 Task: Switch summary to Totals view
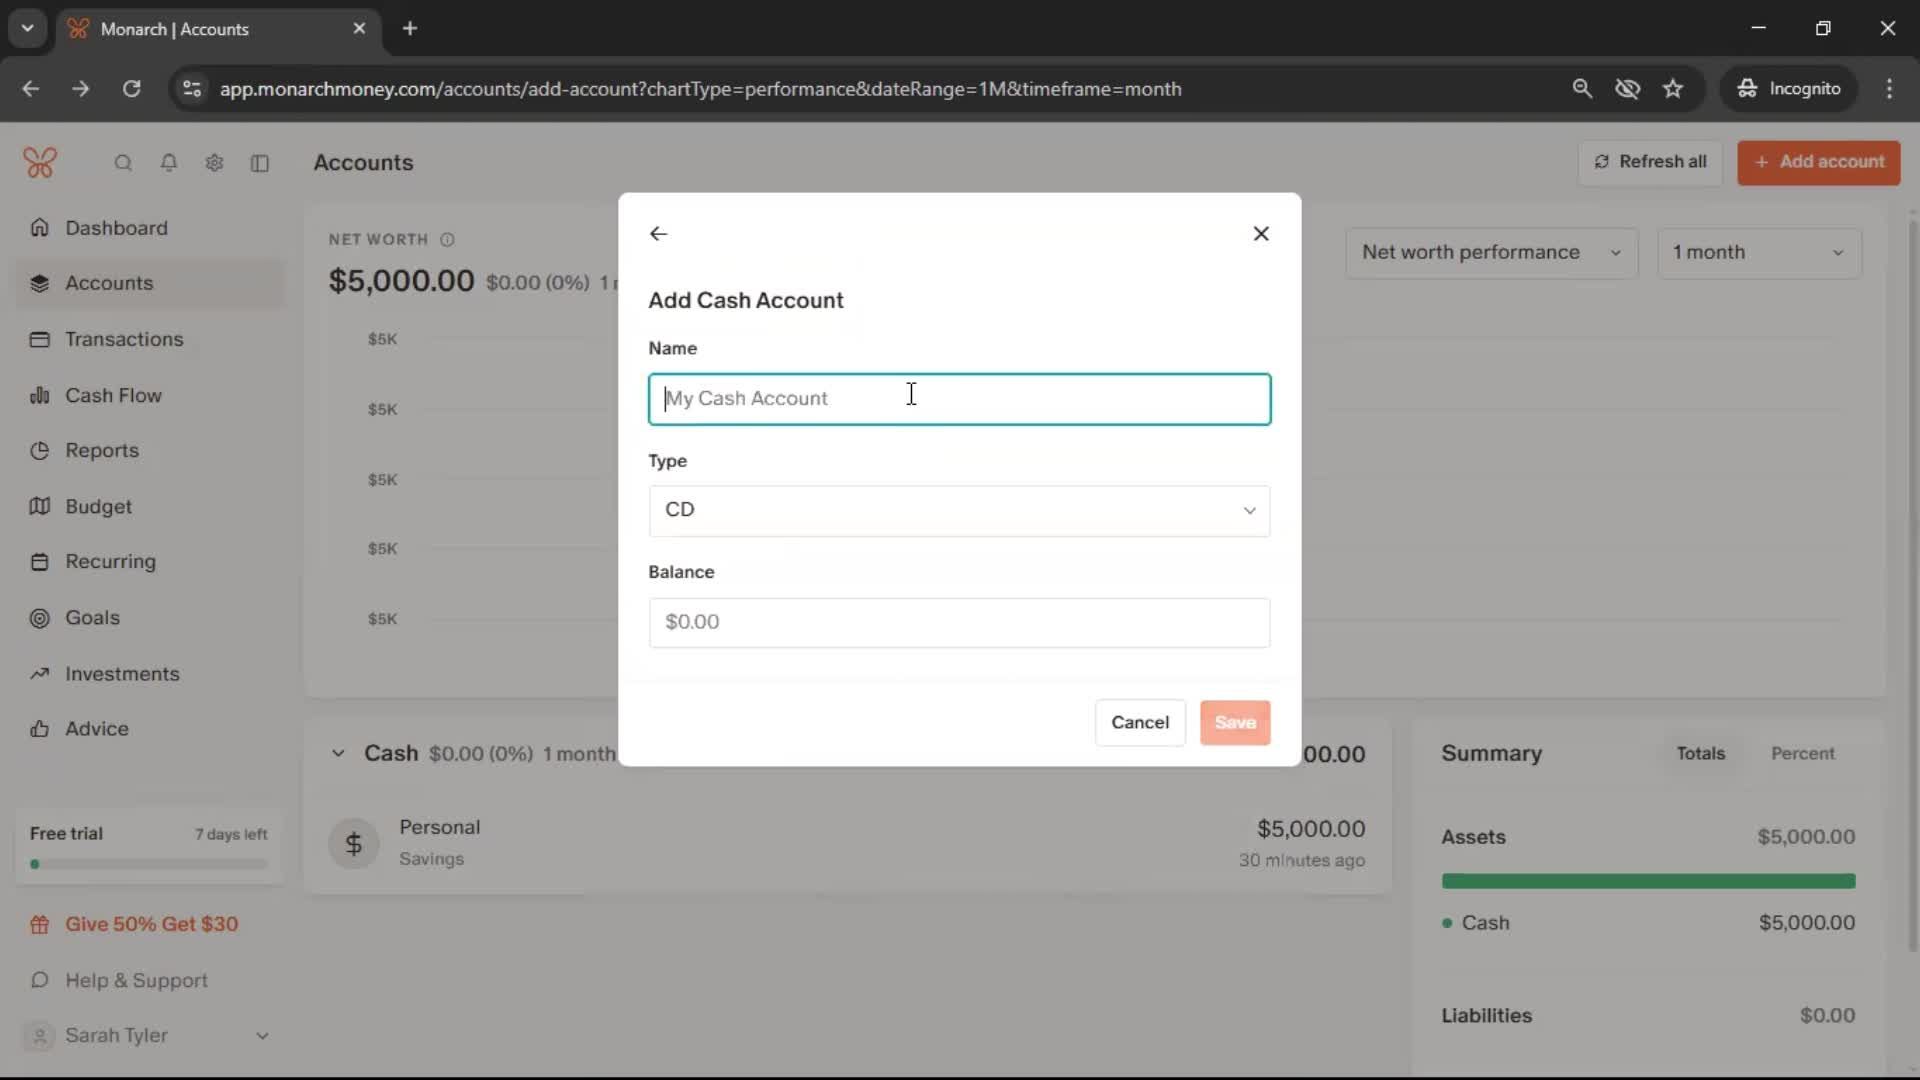tap(1700, 753)
